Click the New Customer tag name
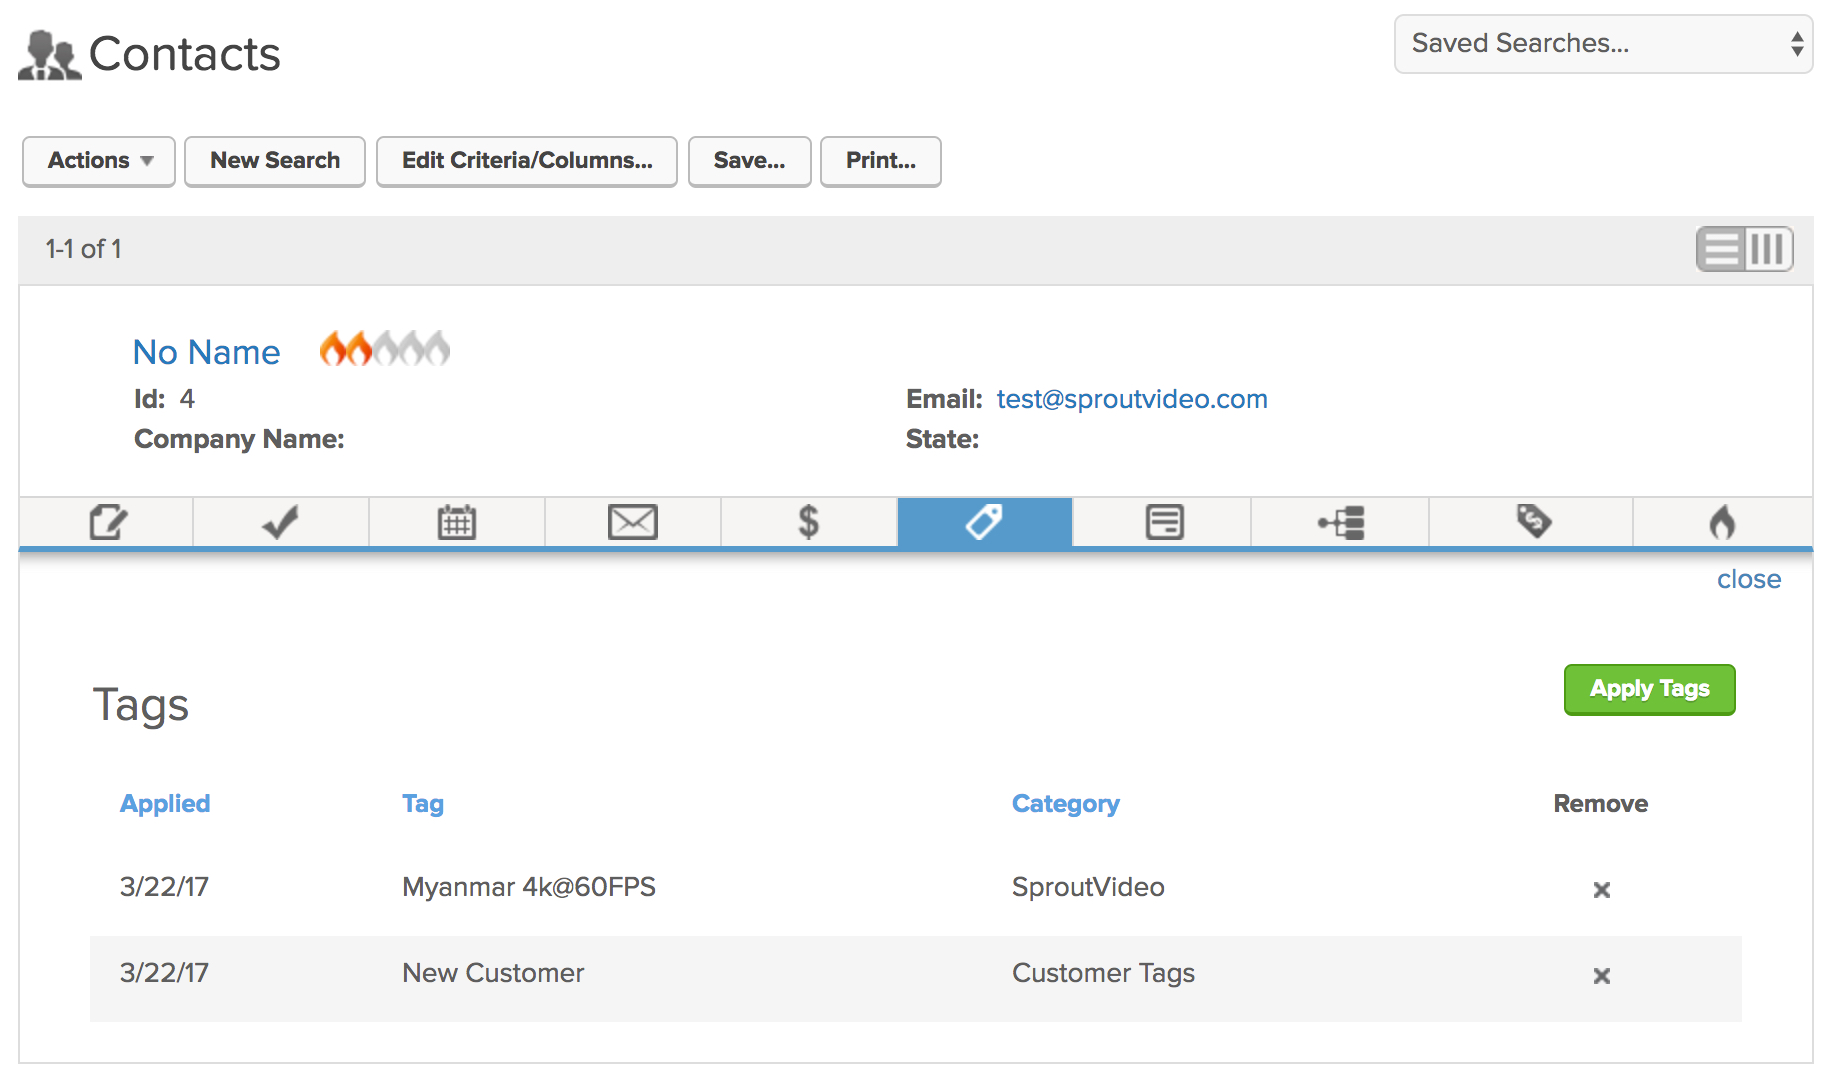 493,973
